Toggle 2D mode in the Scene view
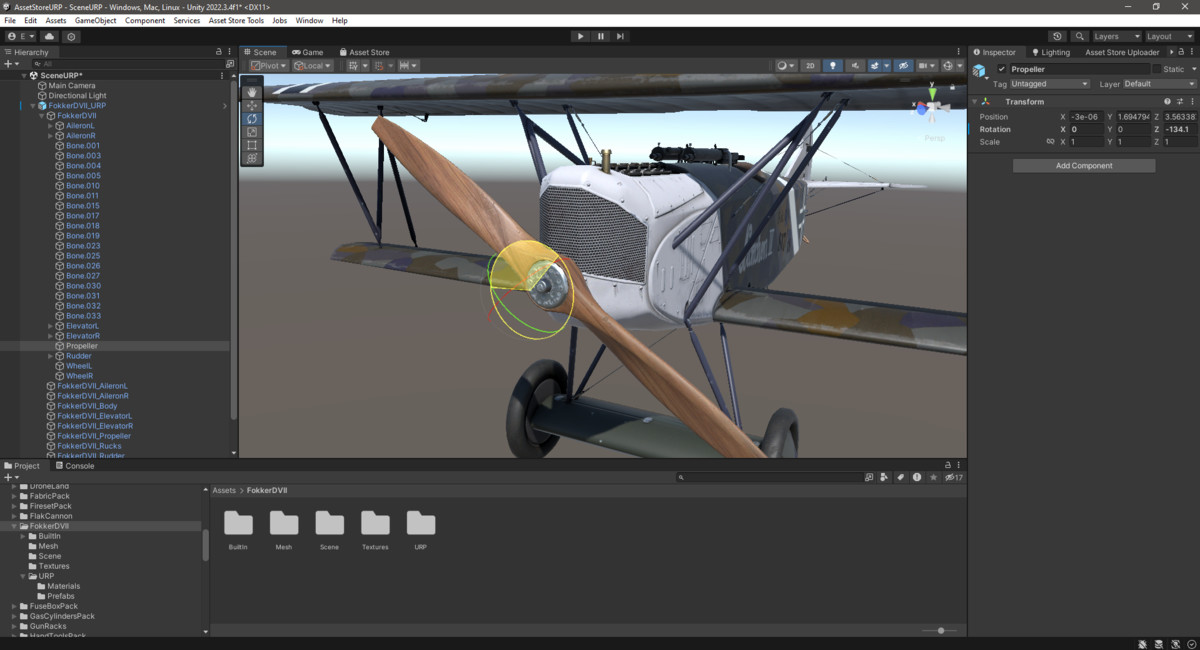1200x650 pixels. (810, 65)
